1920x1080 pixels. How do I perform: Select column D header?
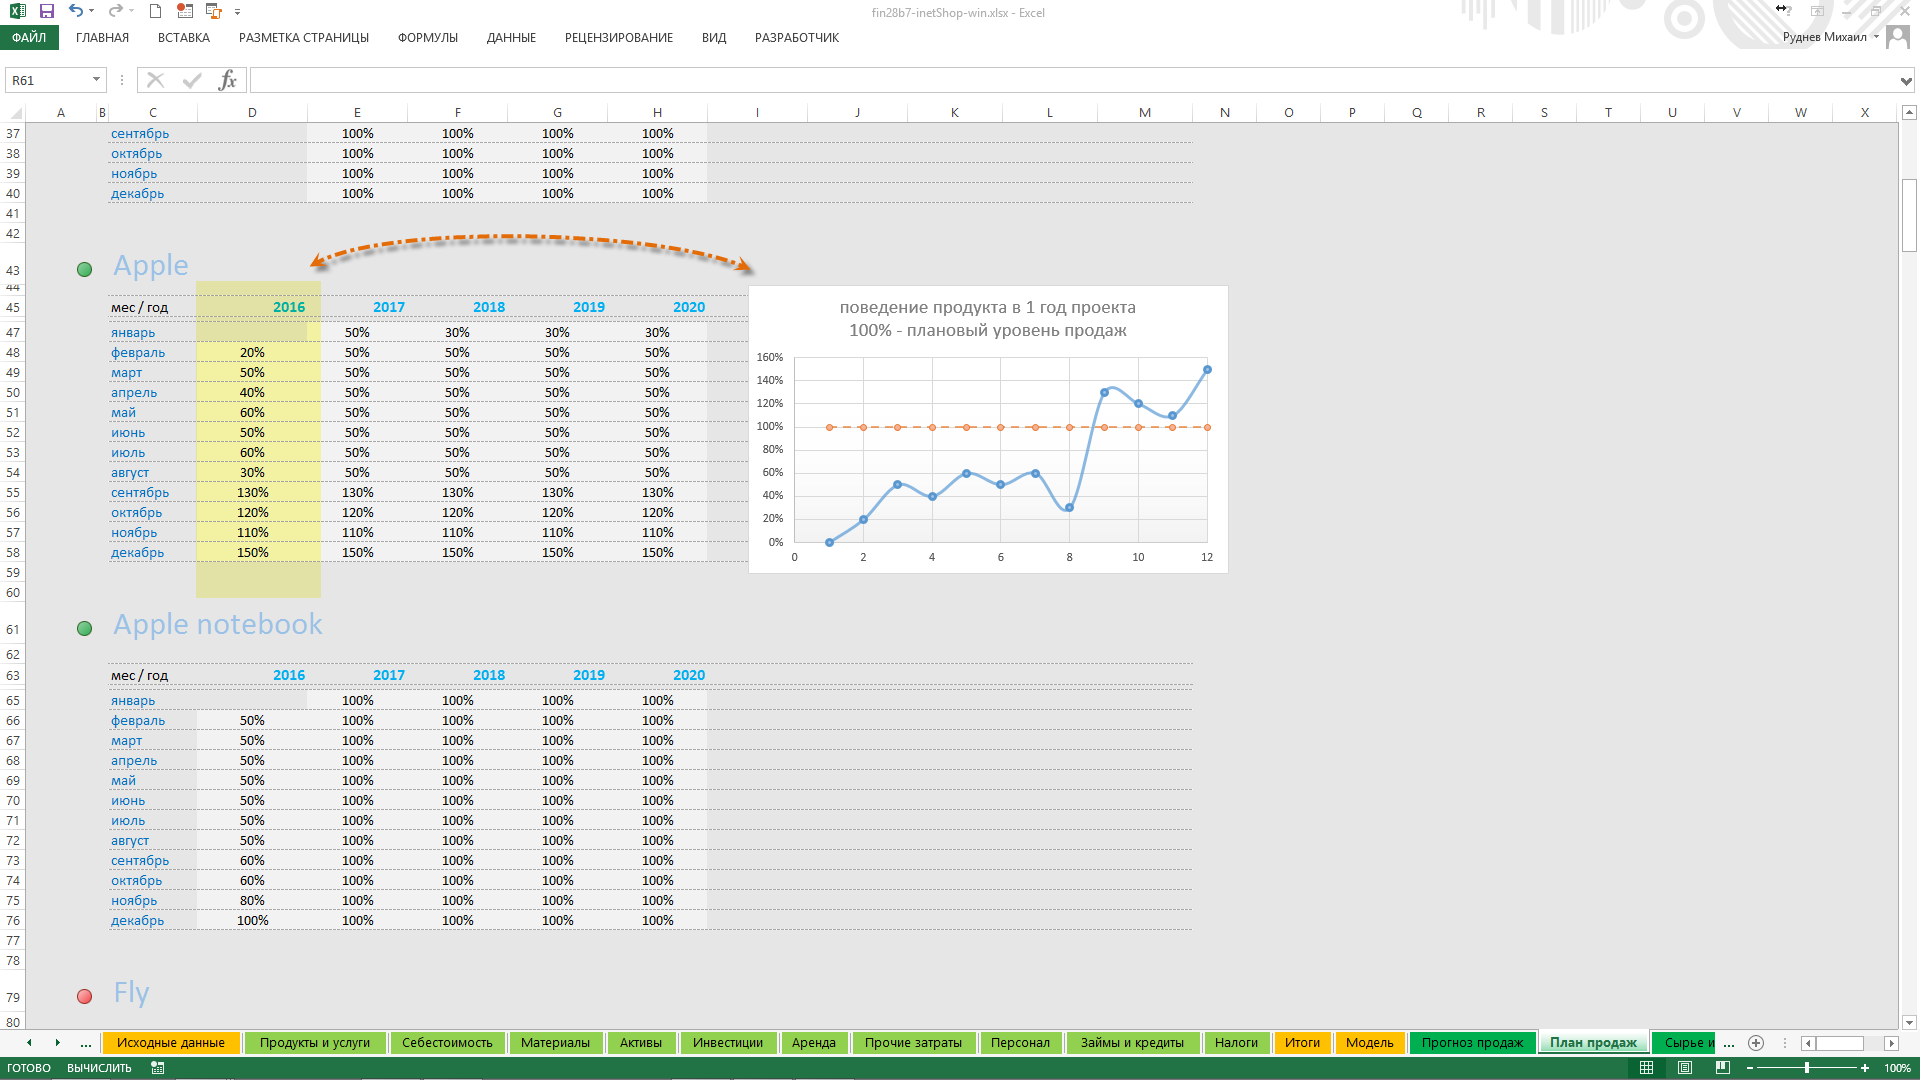point(252,112)
